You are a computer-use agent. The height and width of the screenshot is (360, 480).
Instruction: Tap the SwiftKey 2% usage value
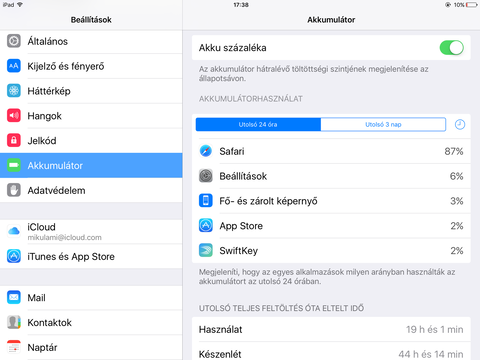(457, 251)
